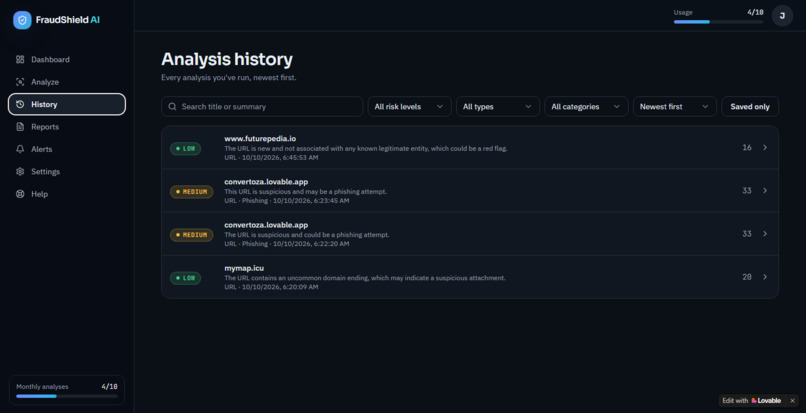Click the Dashboard grid icon
Image resolution: width=806 pixels, height=413 pixels.
20,60
